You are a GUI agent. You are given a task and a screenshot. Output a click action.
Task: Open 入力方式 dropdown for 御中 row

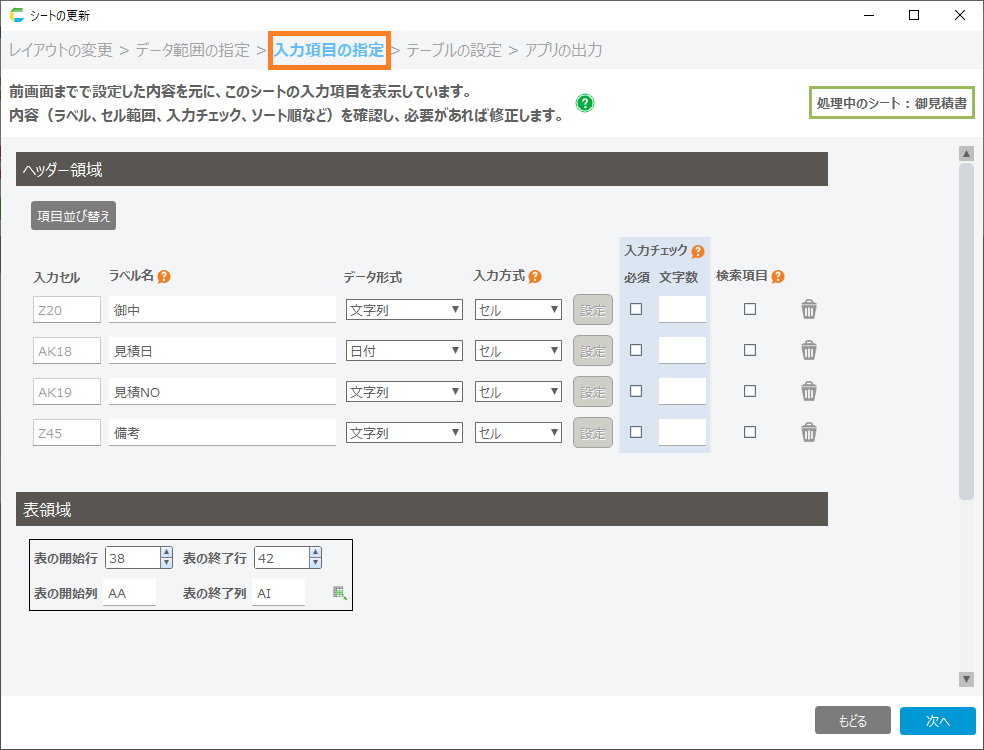pyautogui.click(x=518, y=310)
